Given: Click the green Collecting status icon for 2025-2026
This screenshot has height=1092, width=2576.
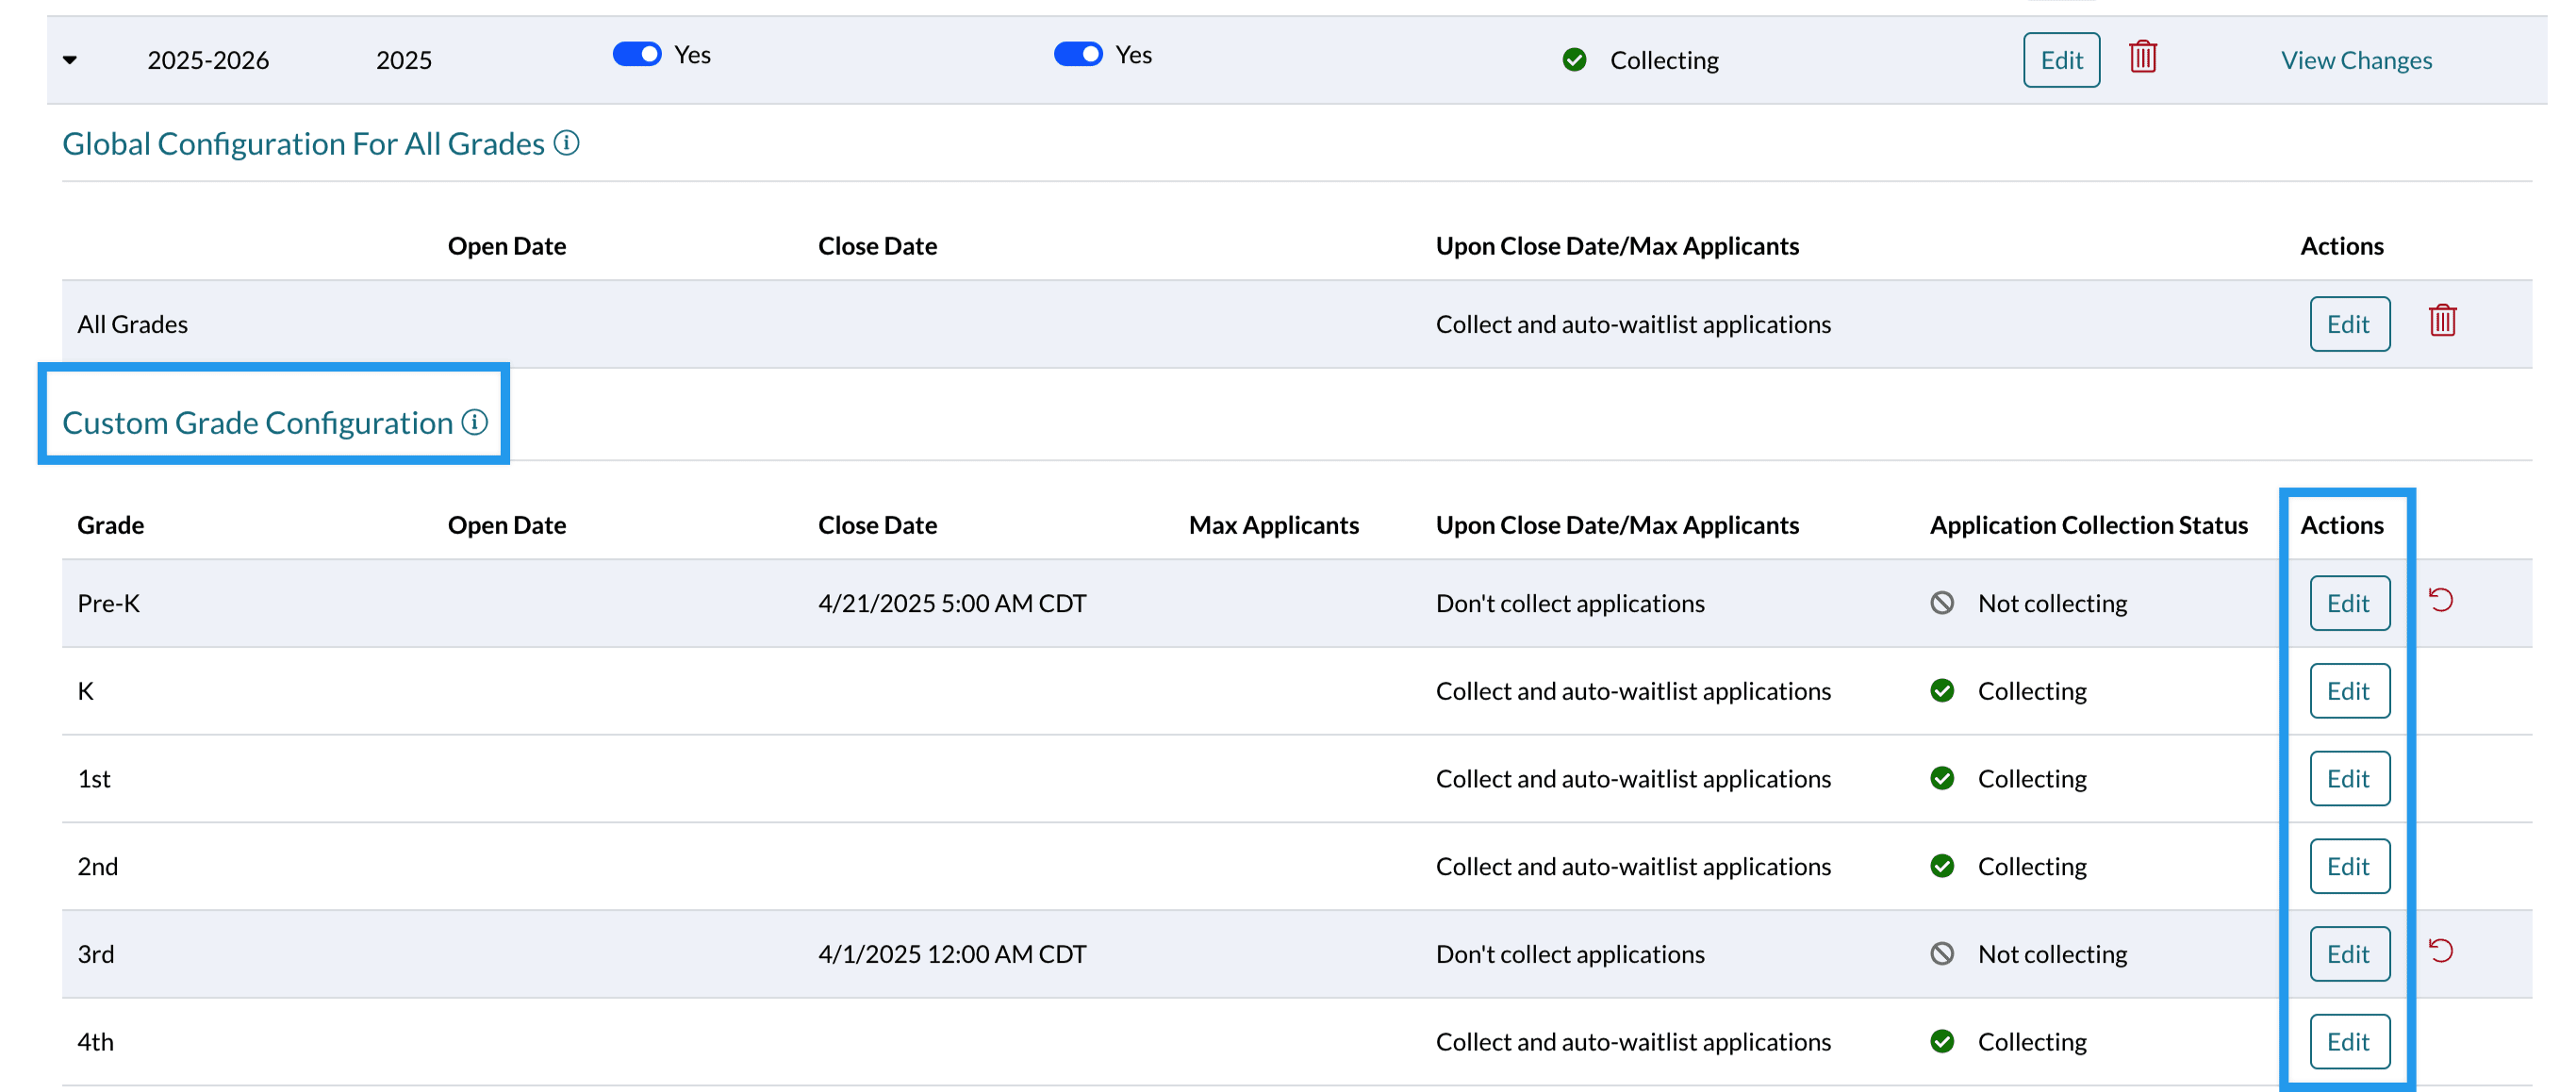Looking at the screenshot, I should pos(1574,60).
